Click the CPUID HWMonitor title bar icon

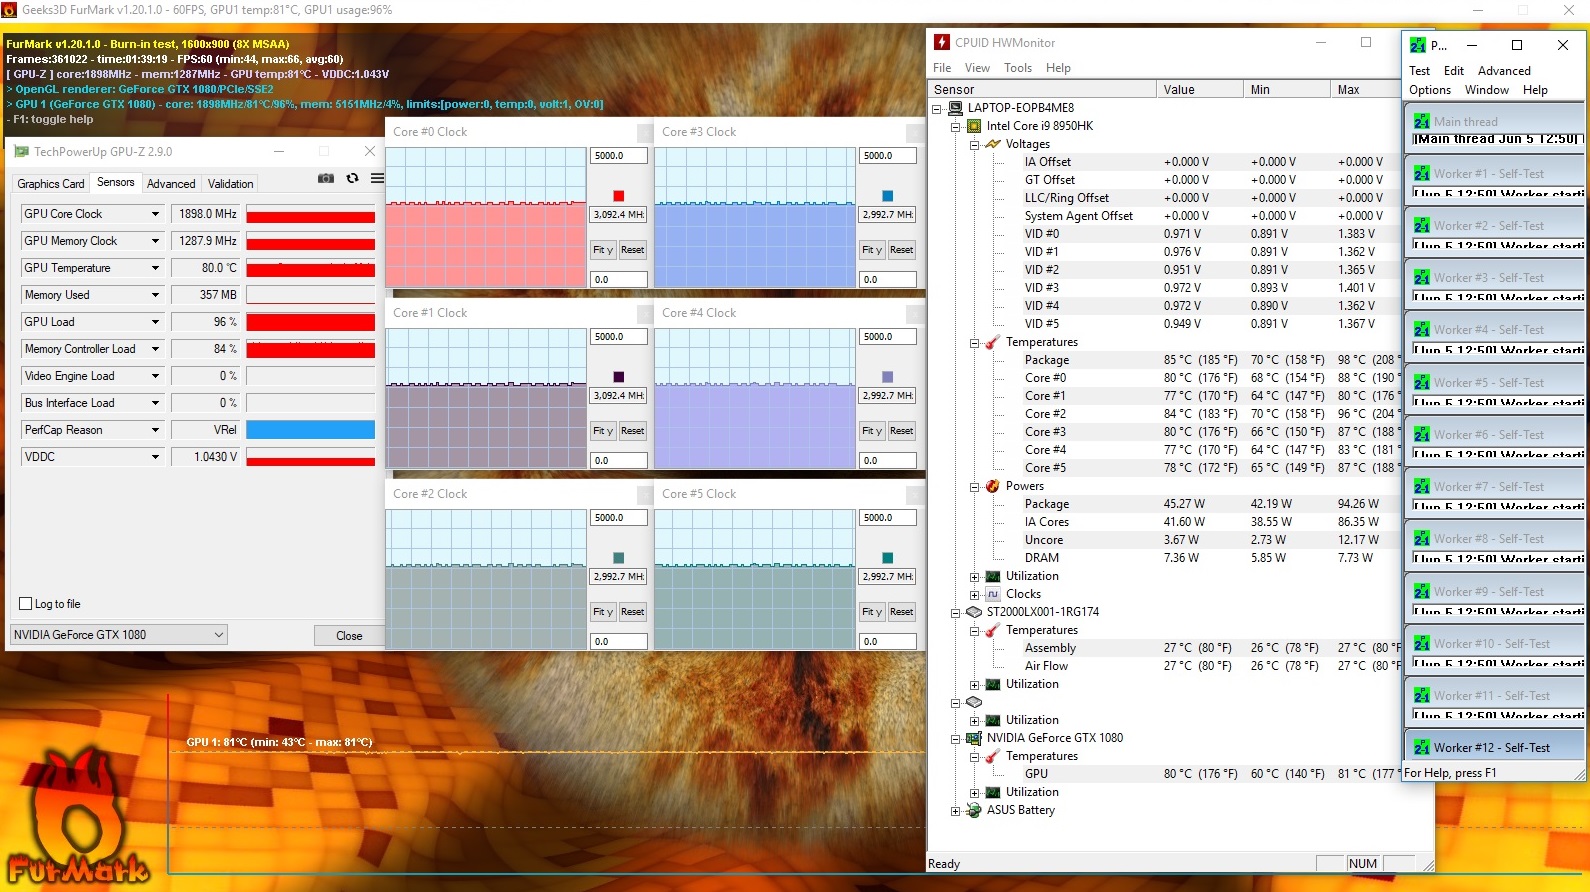[941, 42]
